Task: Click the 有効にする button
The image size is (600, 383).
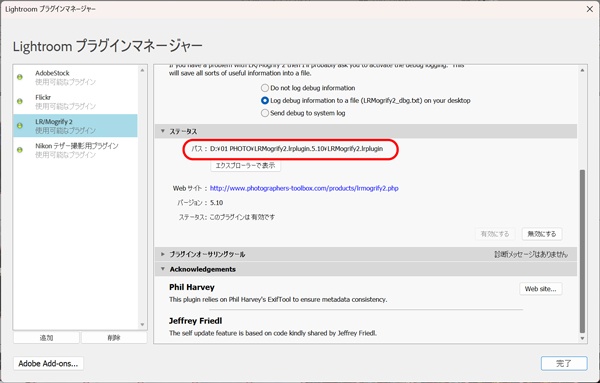Action: [x=495, y=234]
